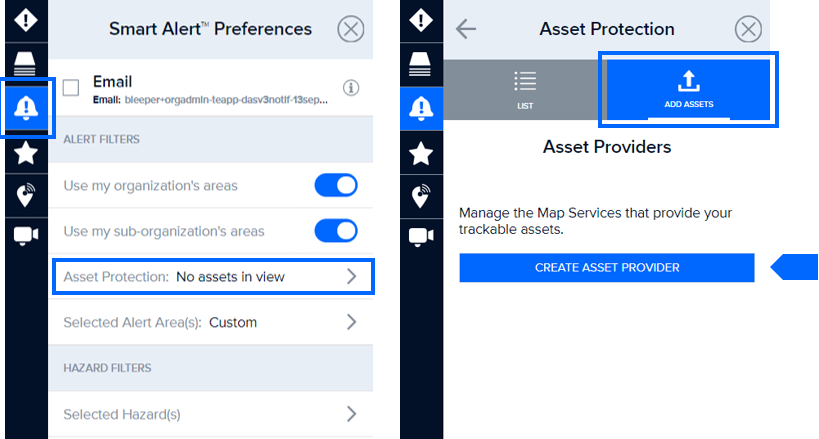This screenshot has height=439, width=819.
Task: Go back with arrow in Asset Protection
Action: [x=465, y=29]
